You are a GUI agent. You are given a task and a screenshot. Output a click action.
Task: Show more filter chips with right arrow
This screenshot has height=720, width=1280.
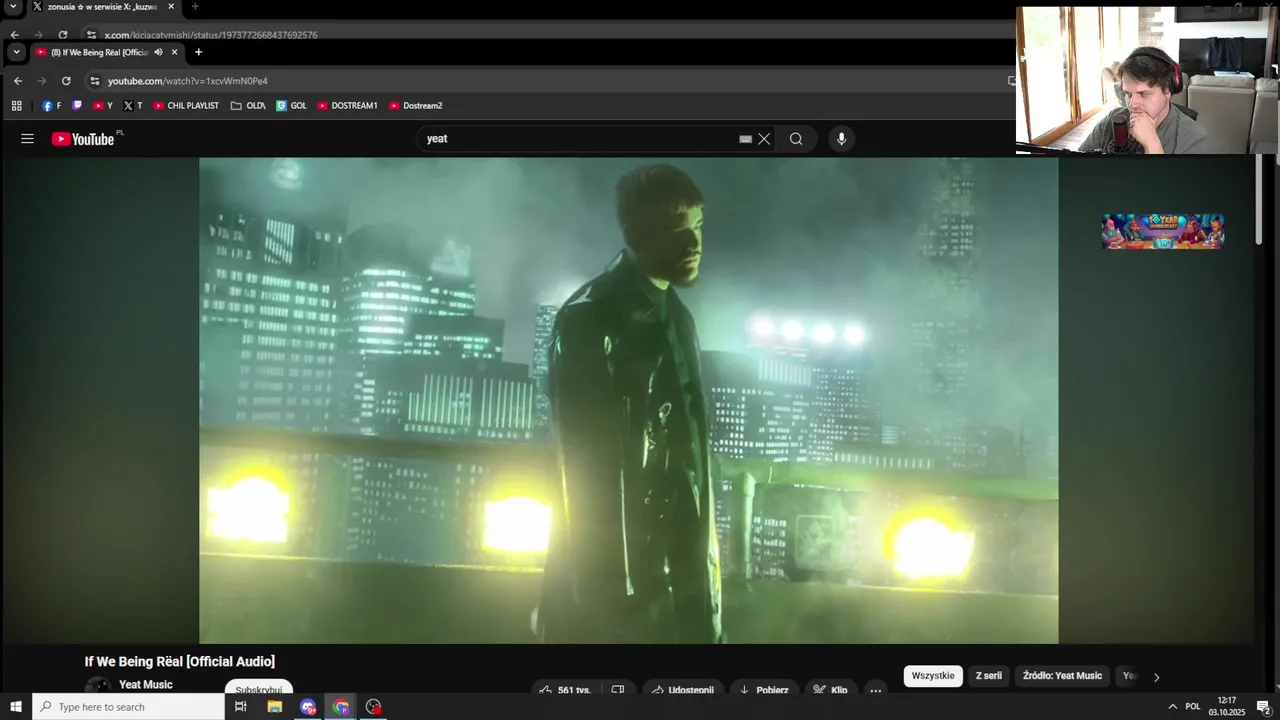[x=1156, y=677]
